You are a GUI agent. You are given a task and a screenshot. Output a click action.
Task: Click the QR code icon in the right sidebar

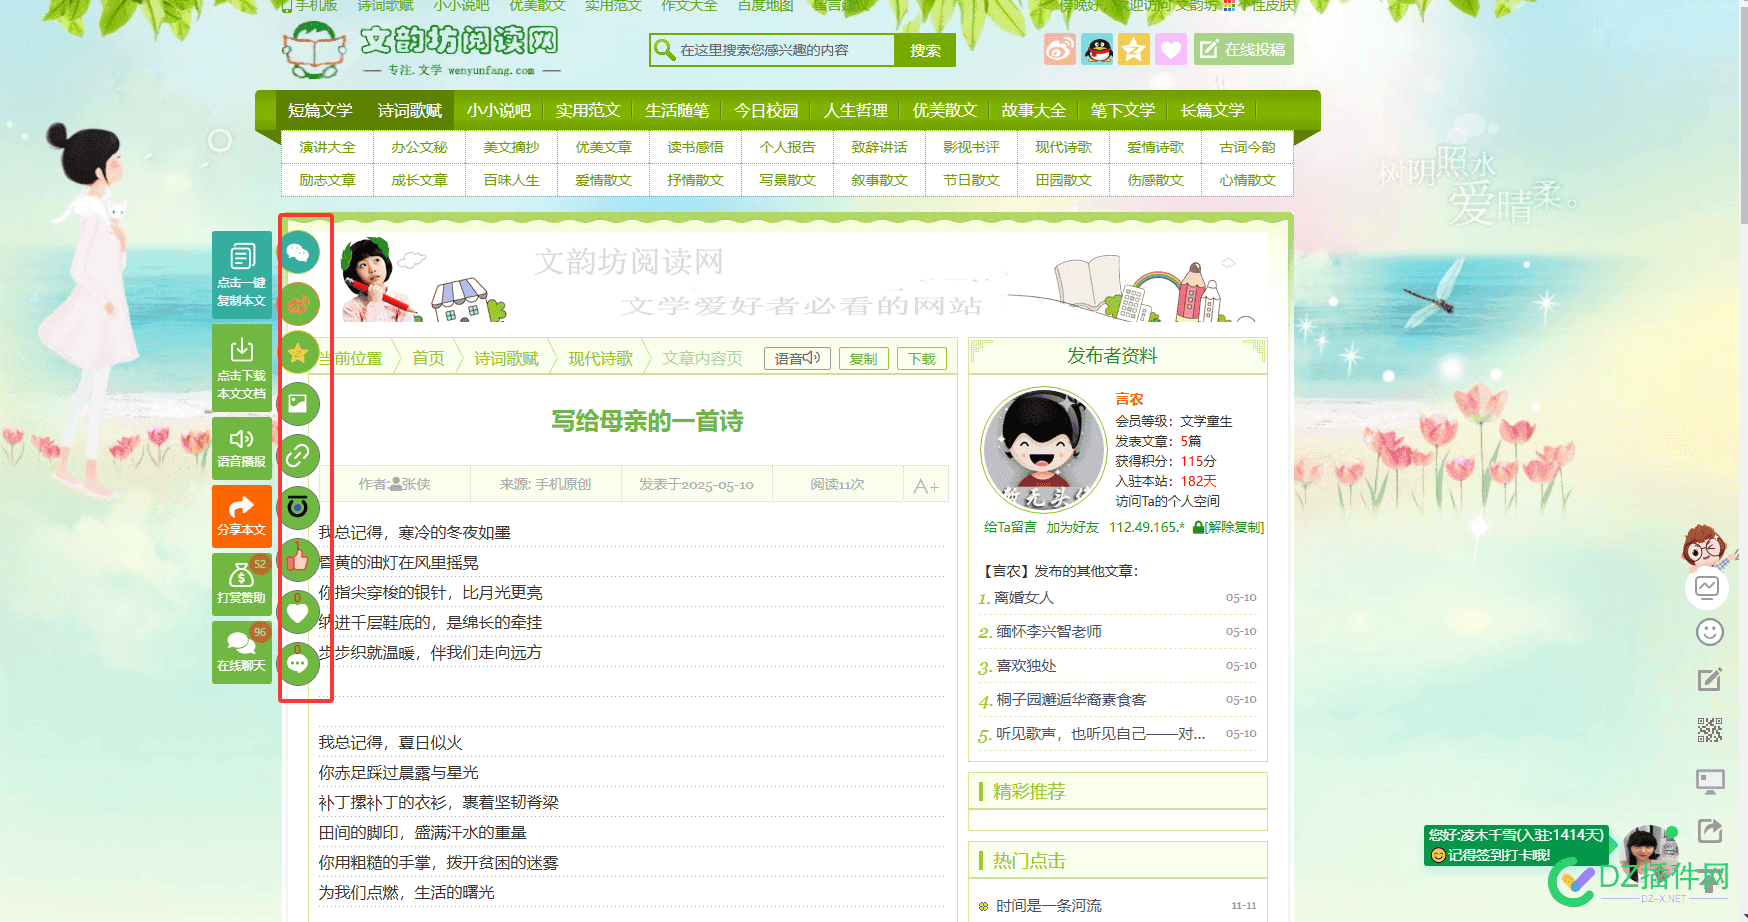point(1710,730)
